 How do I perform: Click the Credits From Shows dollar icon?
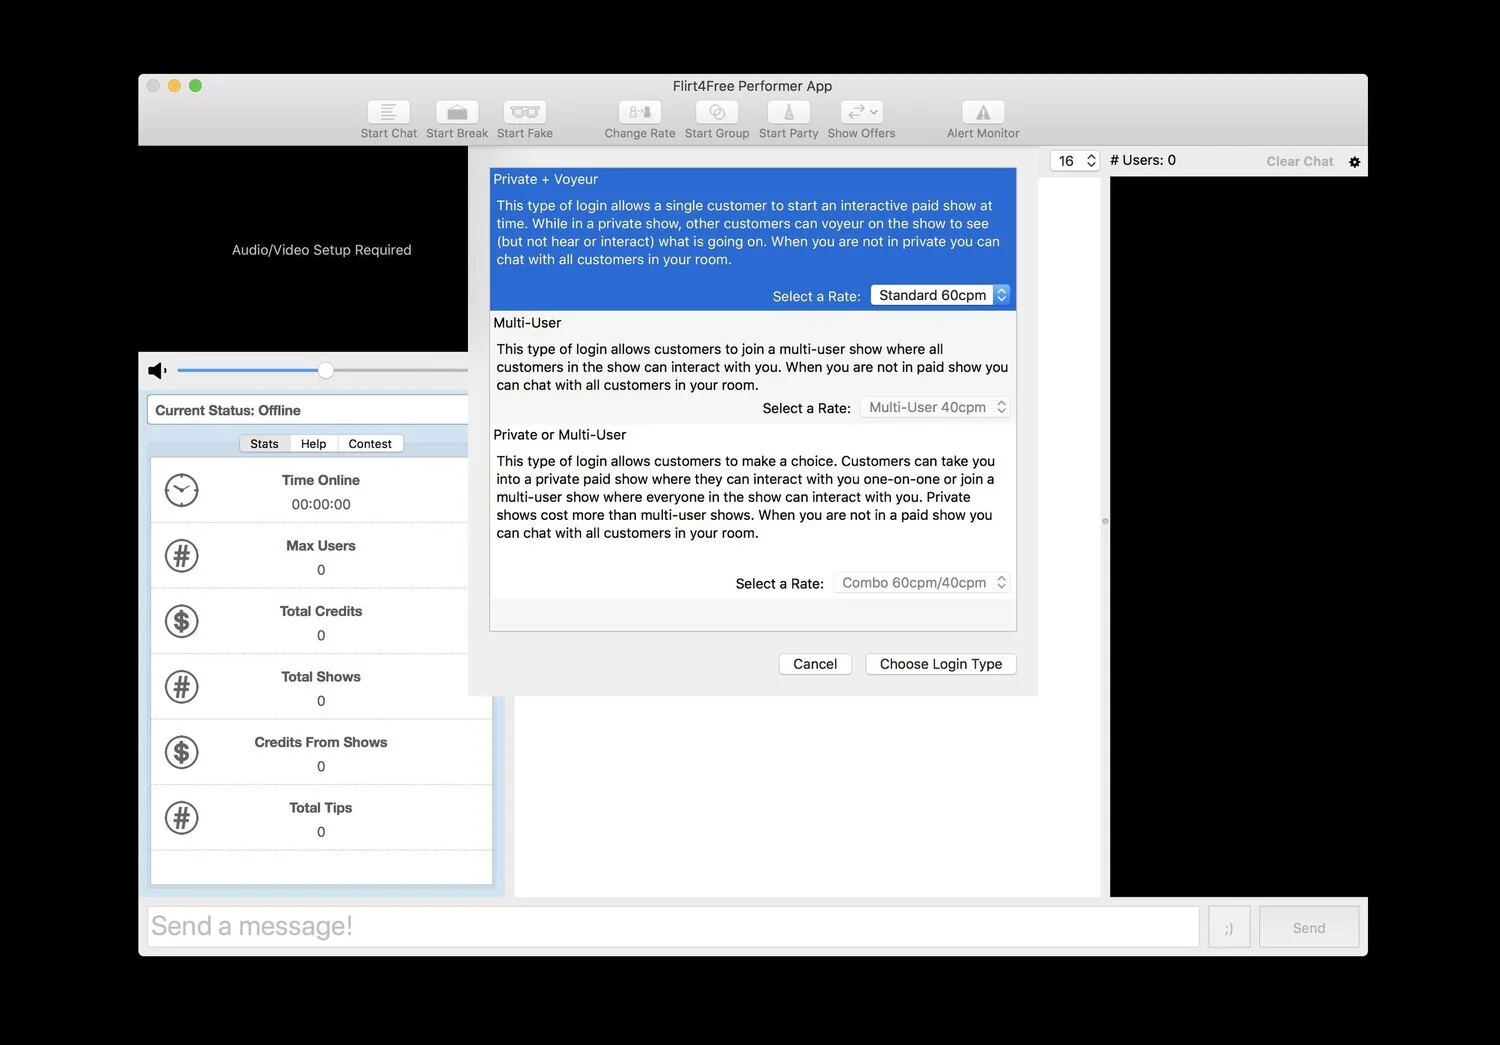coord(181,752)
